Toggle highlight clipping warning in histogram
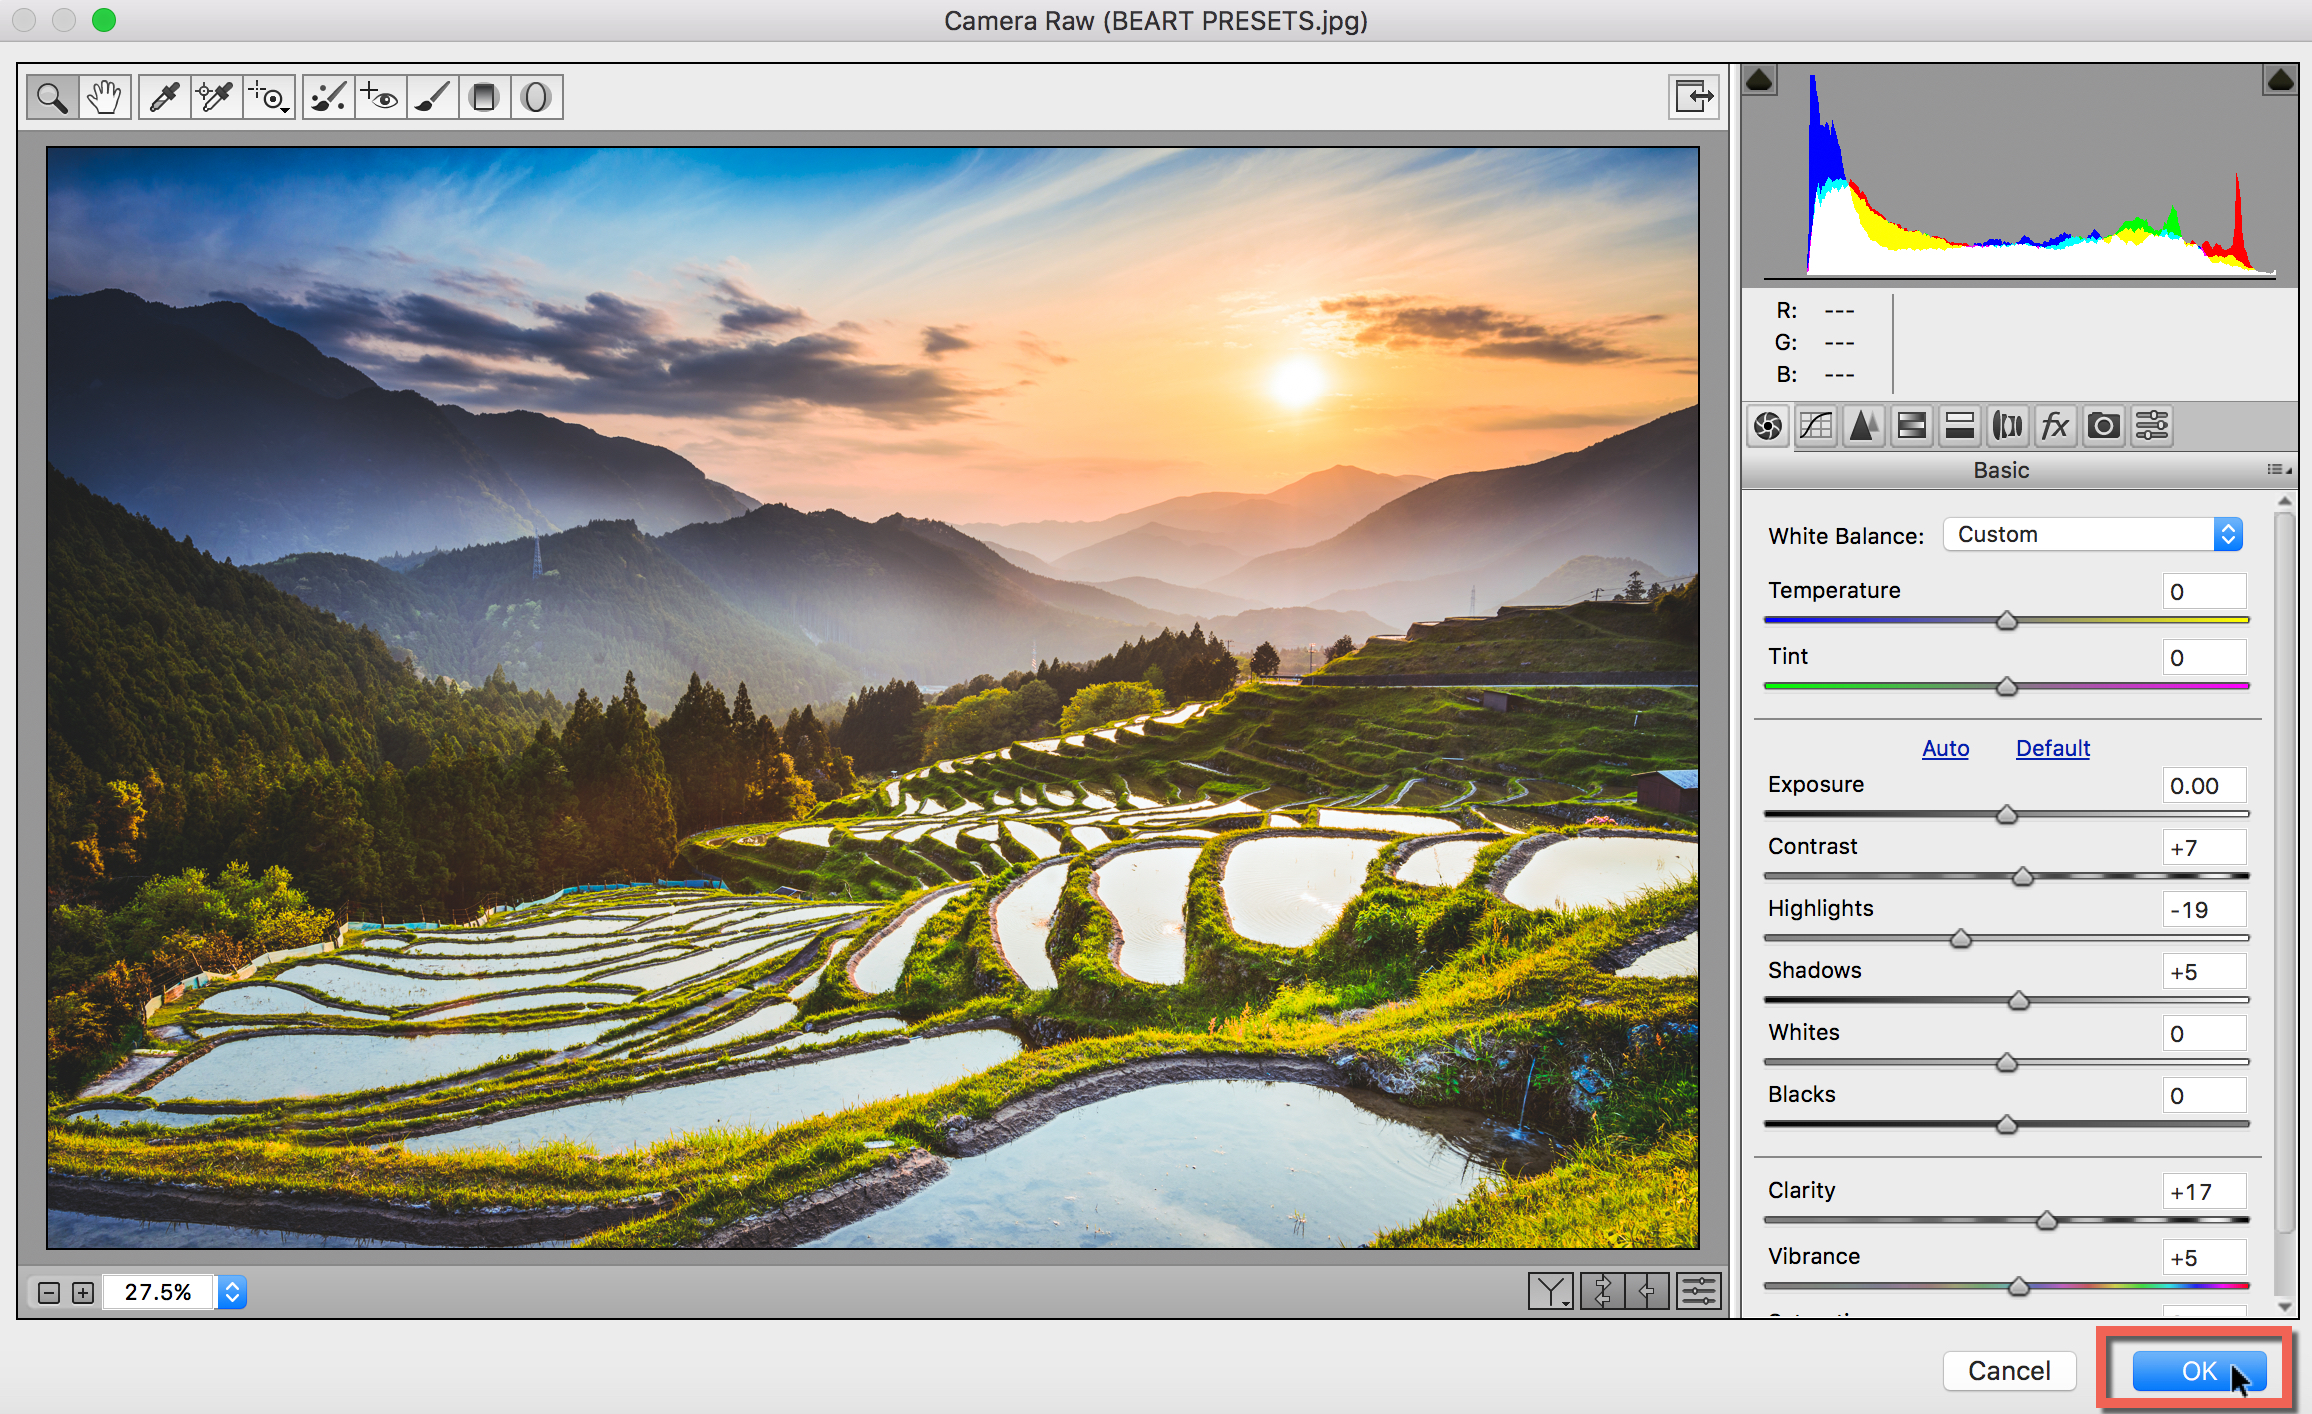This screenshot has width=2312, height=1414. coord(2280,80)
